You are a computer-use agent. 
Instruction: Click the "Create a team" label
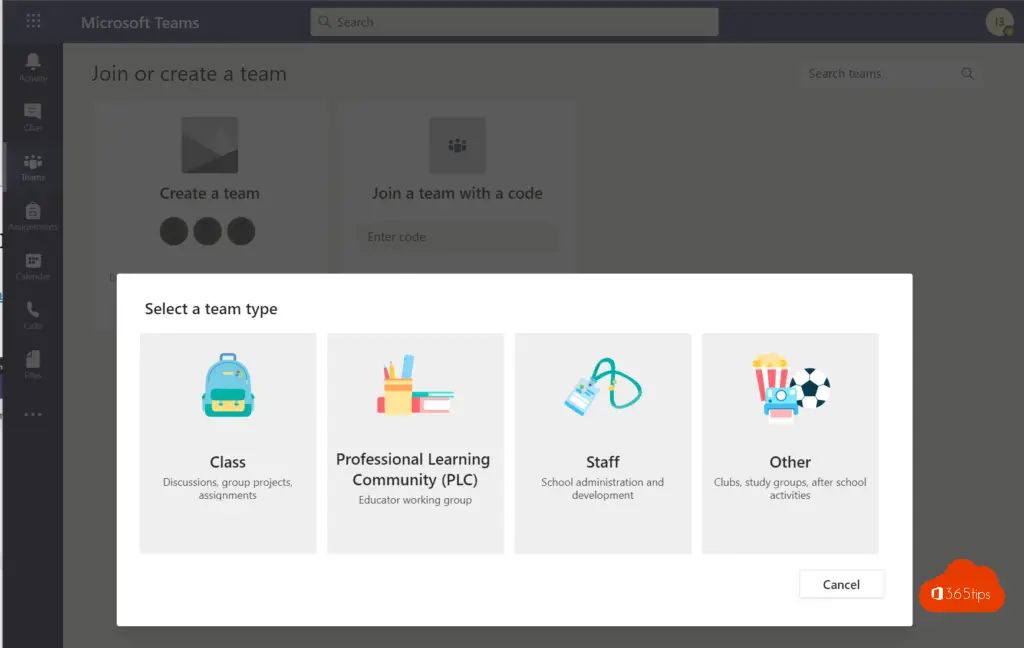210,193
